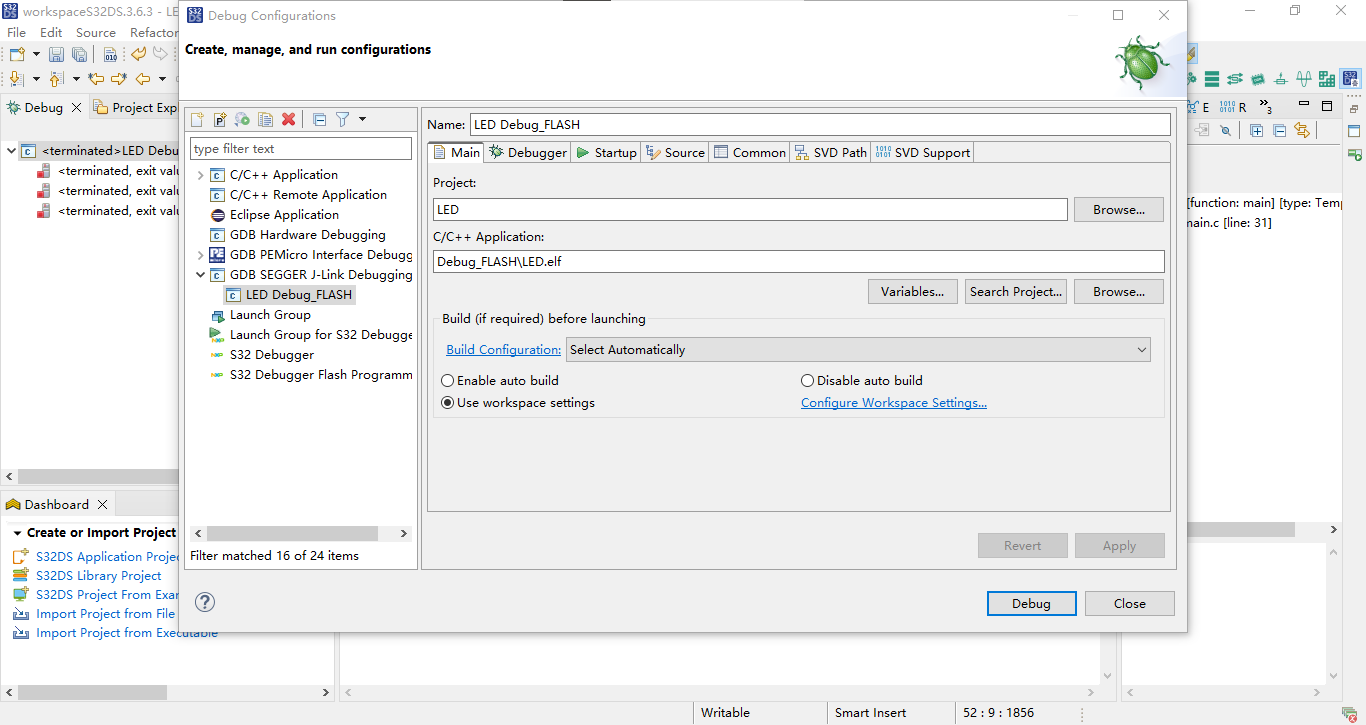
Task: Open the Source menu
Action: (x=96, y=33)
